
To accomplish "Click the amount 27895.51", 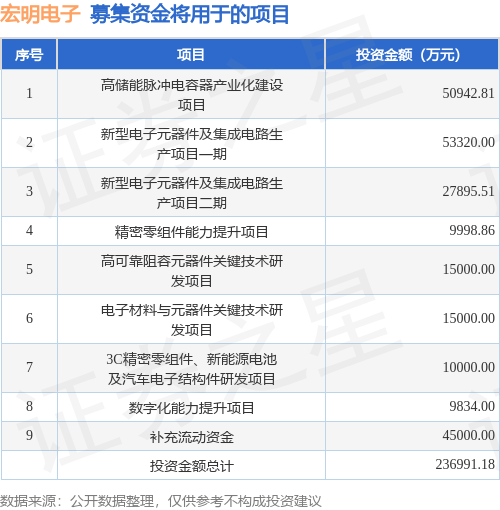I will [x=468, y=191].
